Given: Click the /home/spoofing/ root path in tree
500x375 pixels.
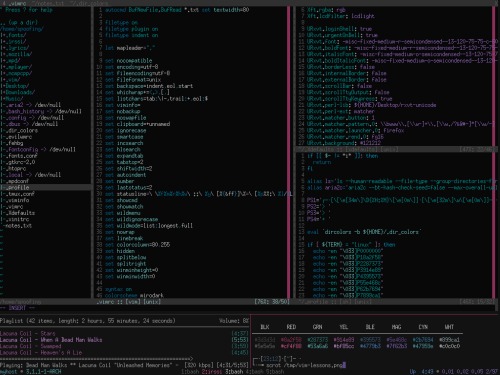Looking at the screenshot, I should click(x=22, y=29).
